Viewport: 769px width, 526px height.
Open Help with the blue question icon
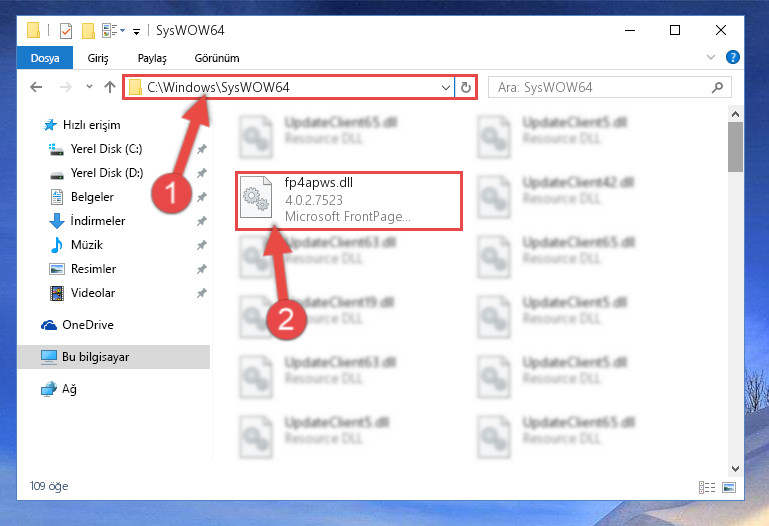coord(732,57)
